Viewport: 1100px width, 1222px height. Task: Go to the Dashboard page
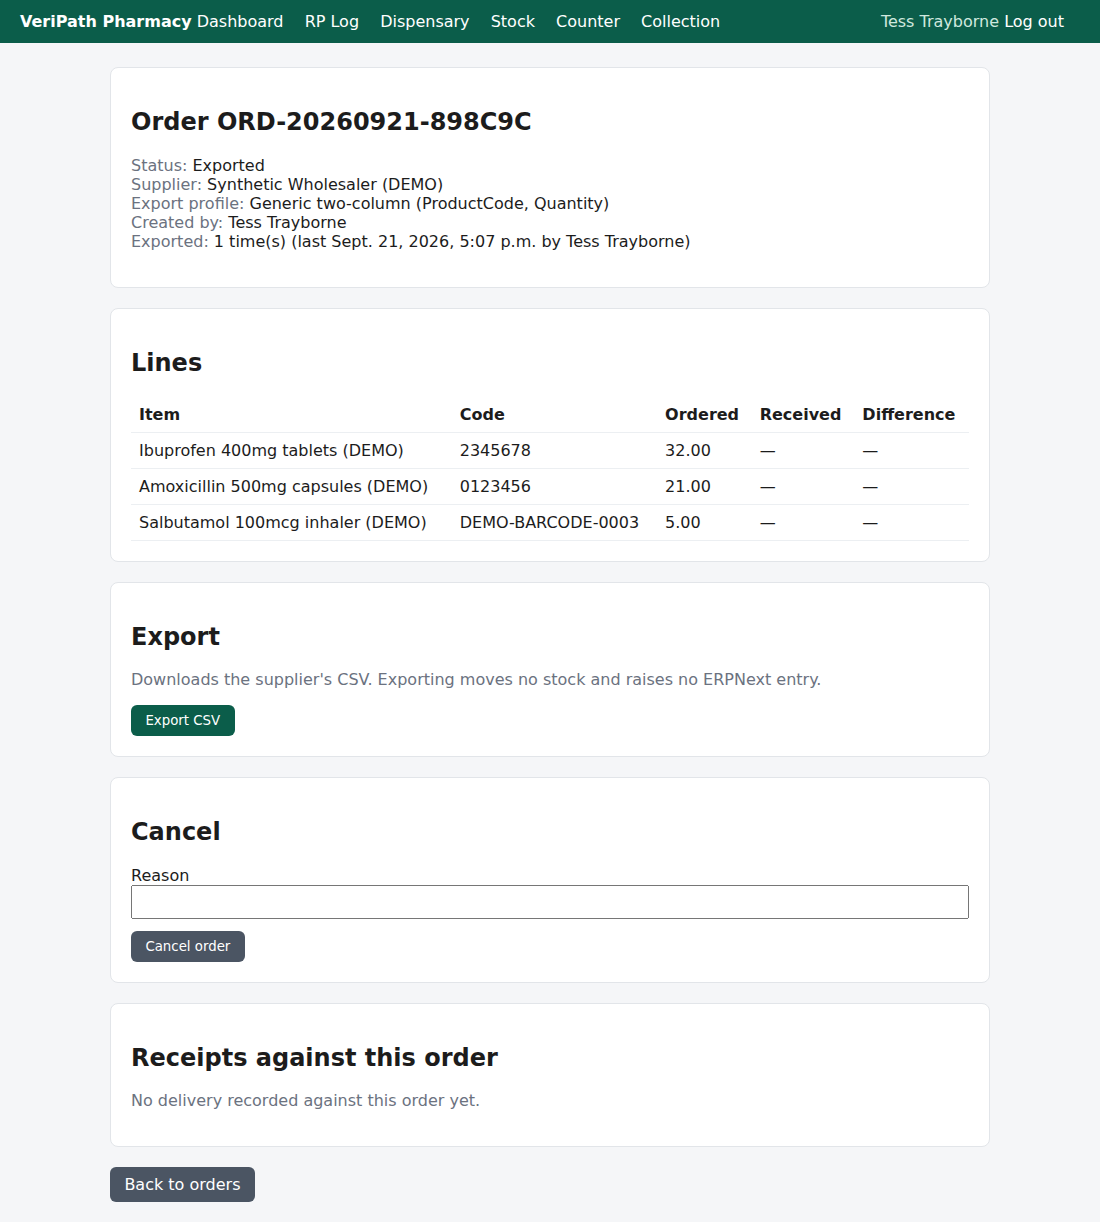[240, 21]
